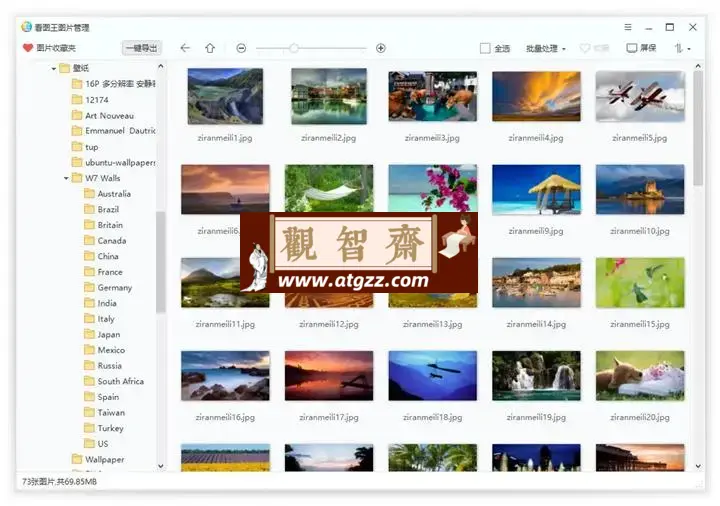Go up one folder level
This screenshot has width=720, height=506.
(210, 48)
